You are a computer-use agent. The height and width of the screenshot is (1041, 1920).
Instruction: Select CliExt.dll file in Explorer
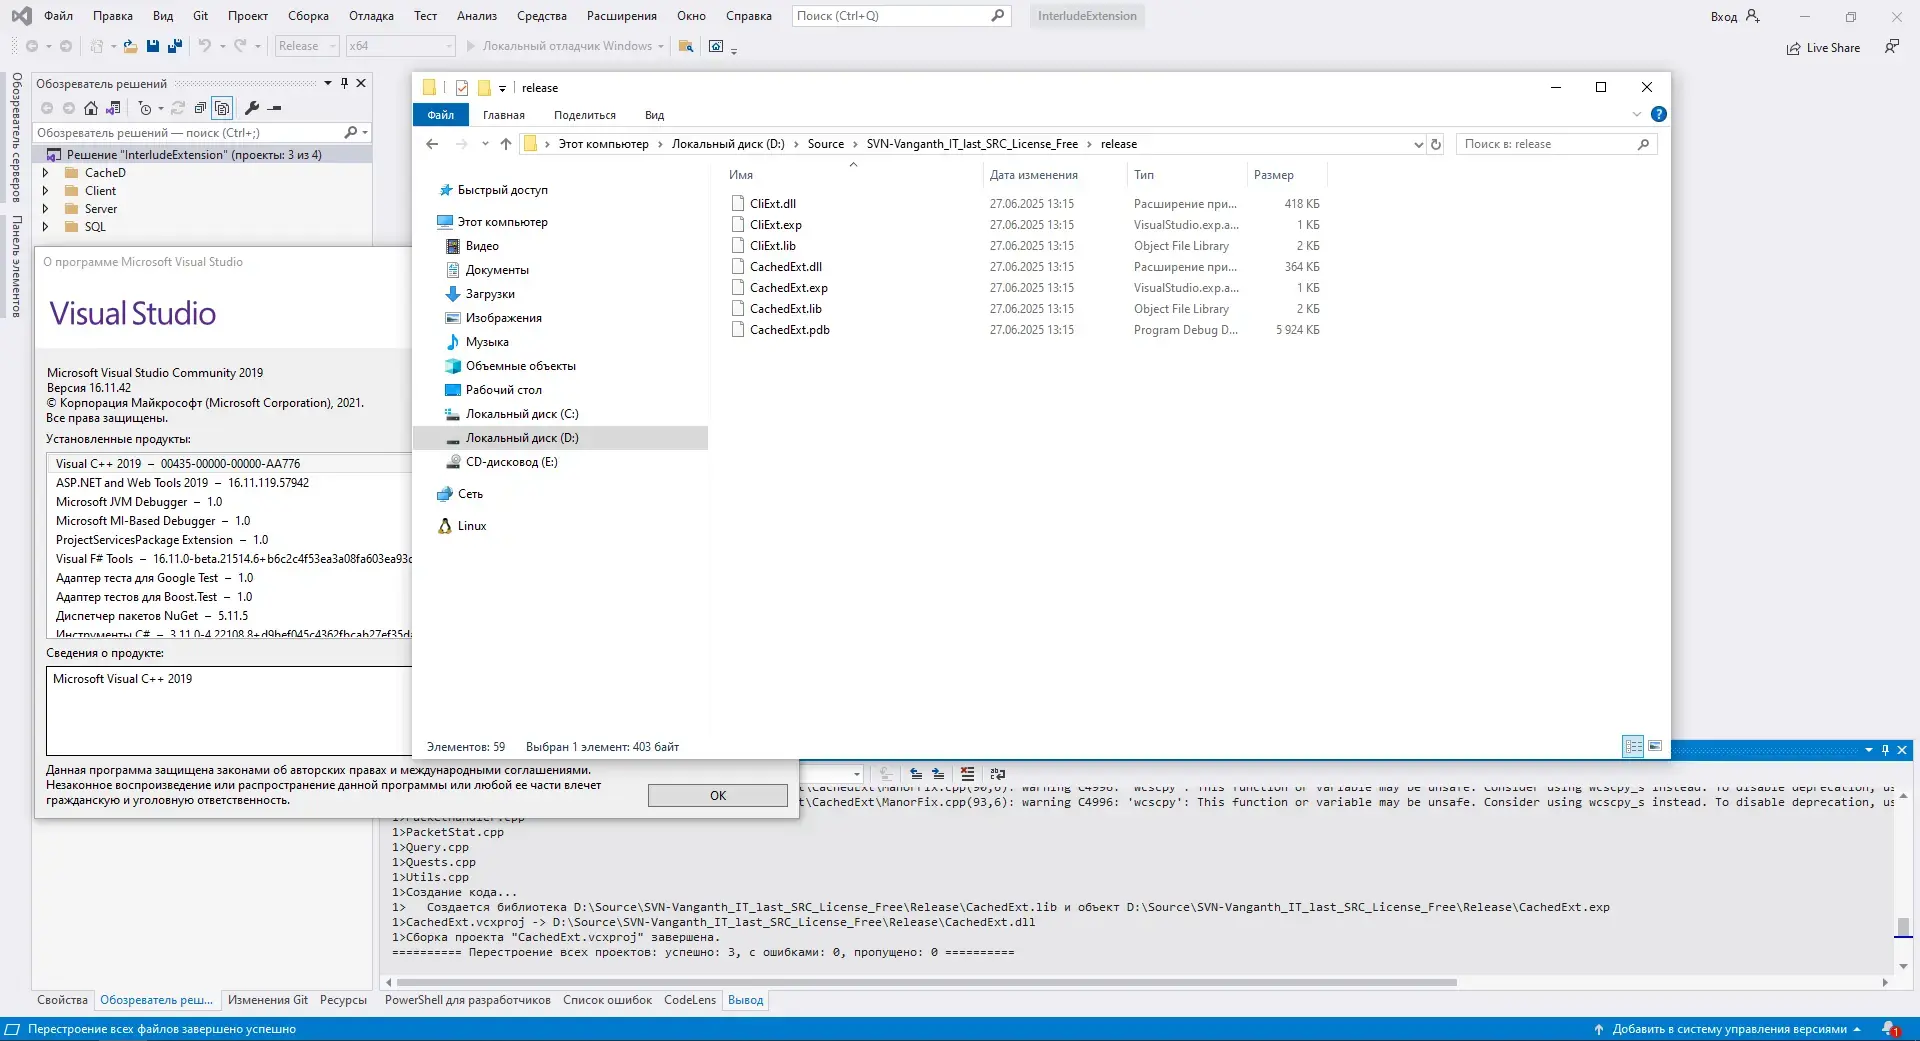click(773, 204)
